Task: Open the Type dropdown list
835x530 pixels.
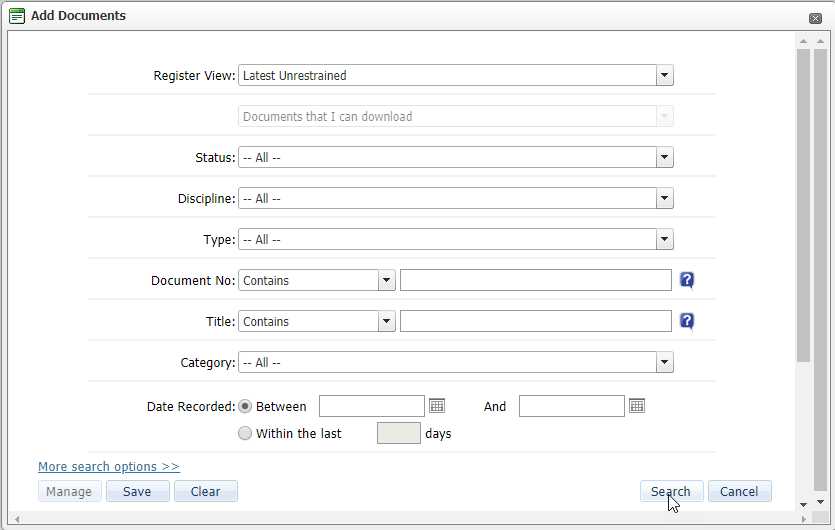Action: pyautogui.click(x=665, y=239)
